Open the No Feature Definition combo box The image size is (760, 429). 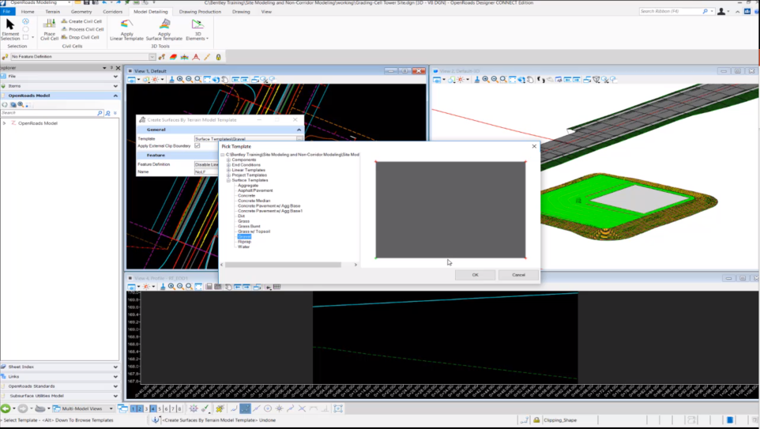[x=82, y=57]
